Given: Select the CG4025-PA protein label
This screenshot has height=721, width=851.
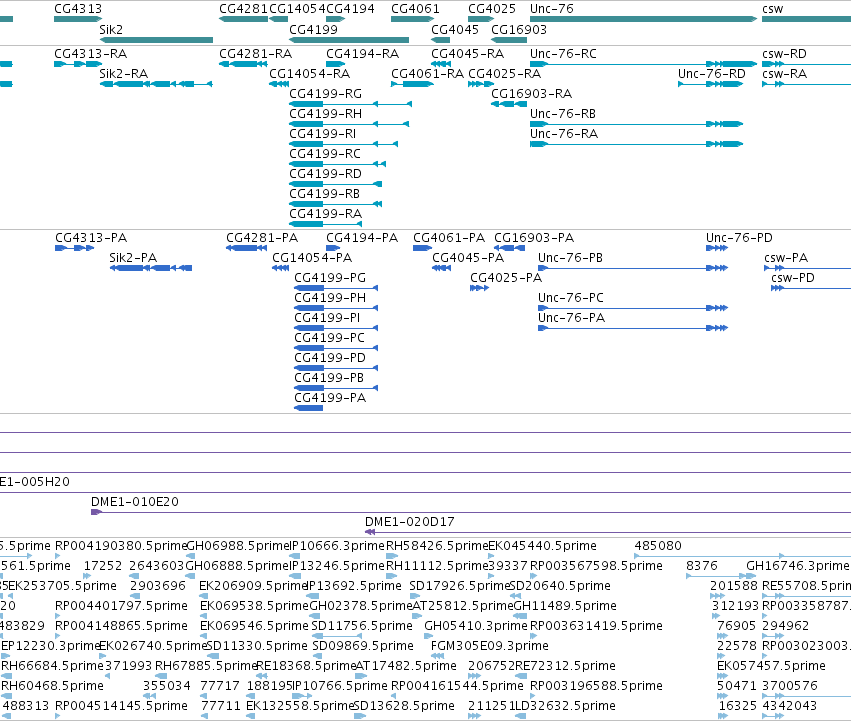Looking at the screenshot, I should [506, 277].
